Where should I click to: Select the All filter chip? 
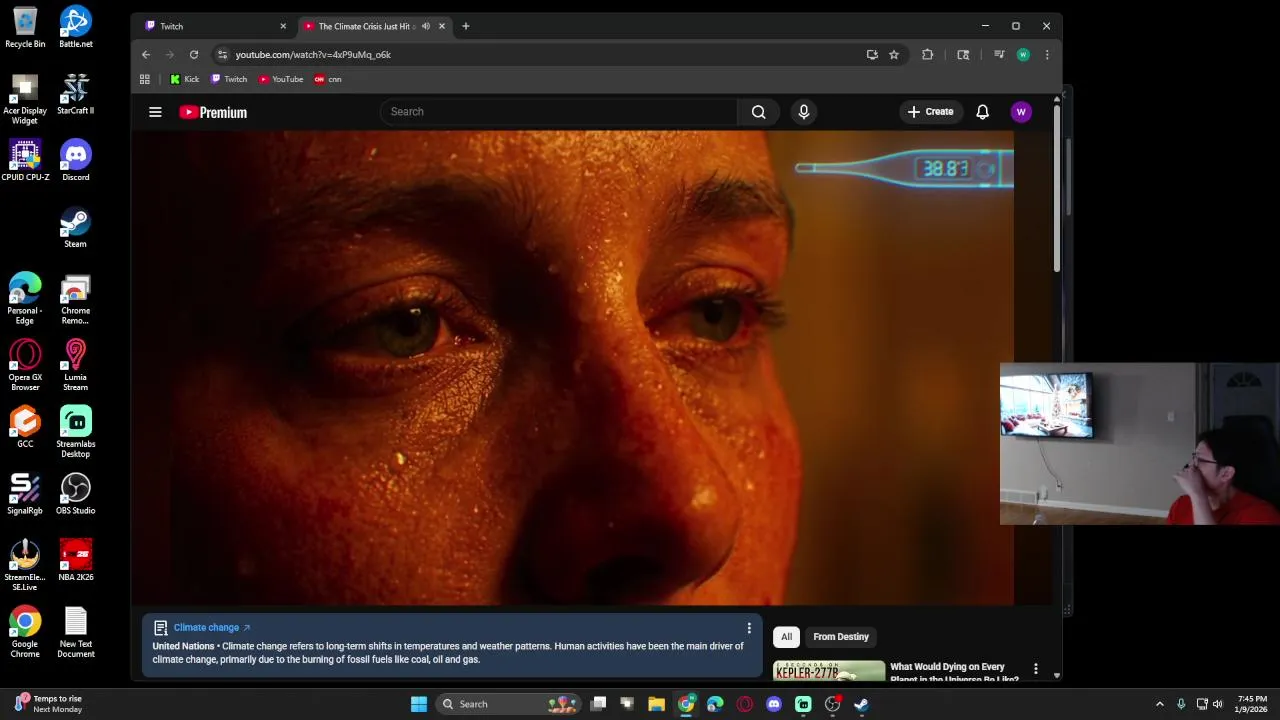point(787,637)
